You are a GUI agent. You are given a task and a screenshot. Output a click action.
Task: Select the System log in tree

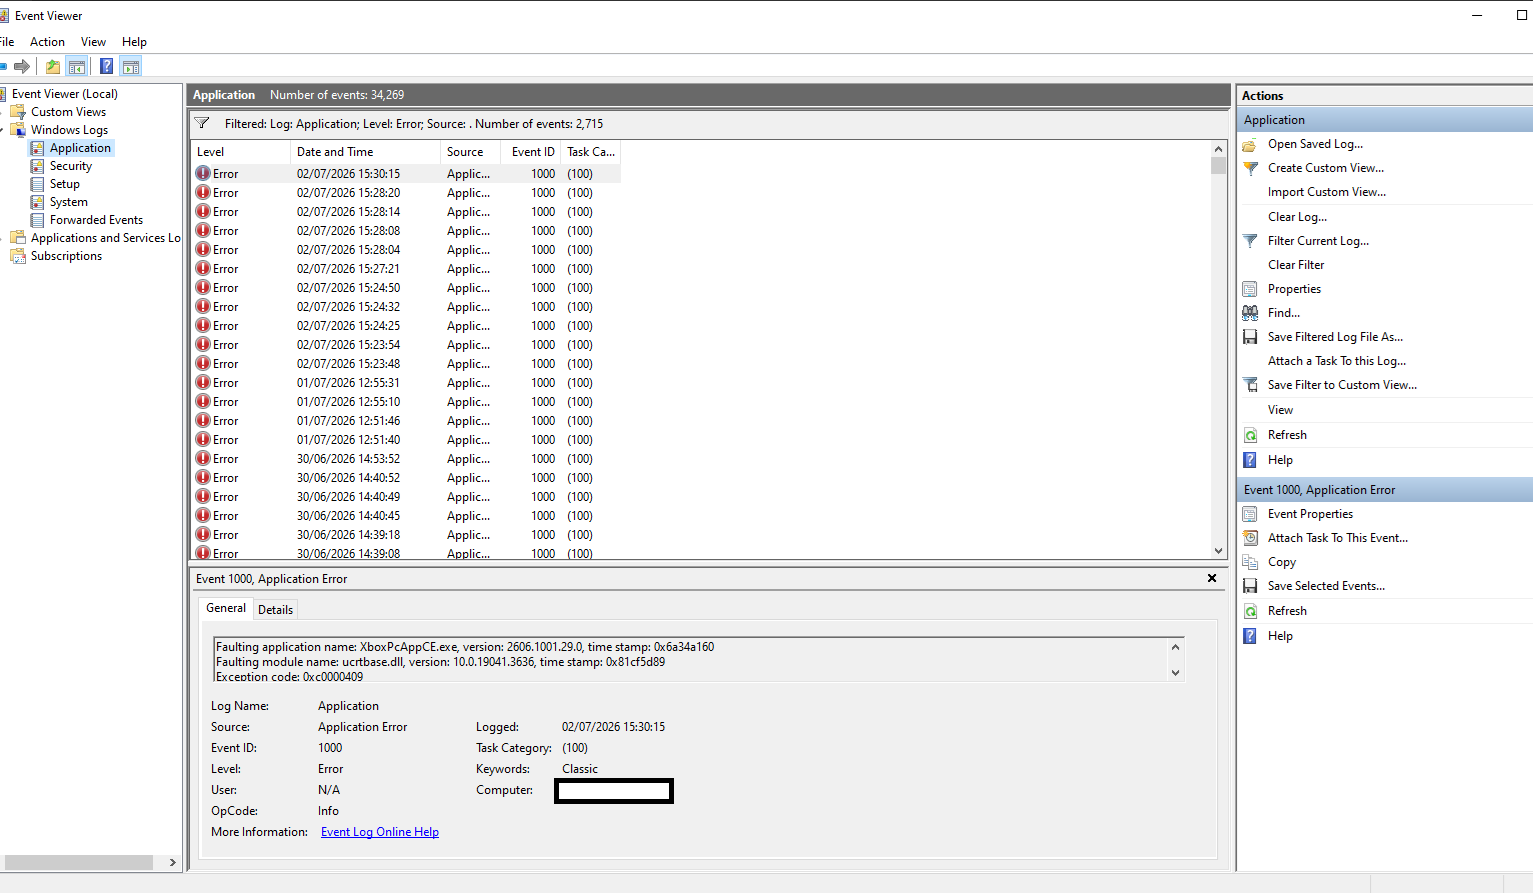pyautogui.click(x=68, y=202)
